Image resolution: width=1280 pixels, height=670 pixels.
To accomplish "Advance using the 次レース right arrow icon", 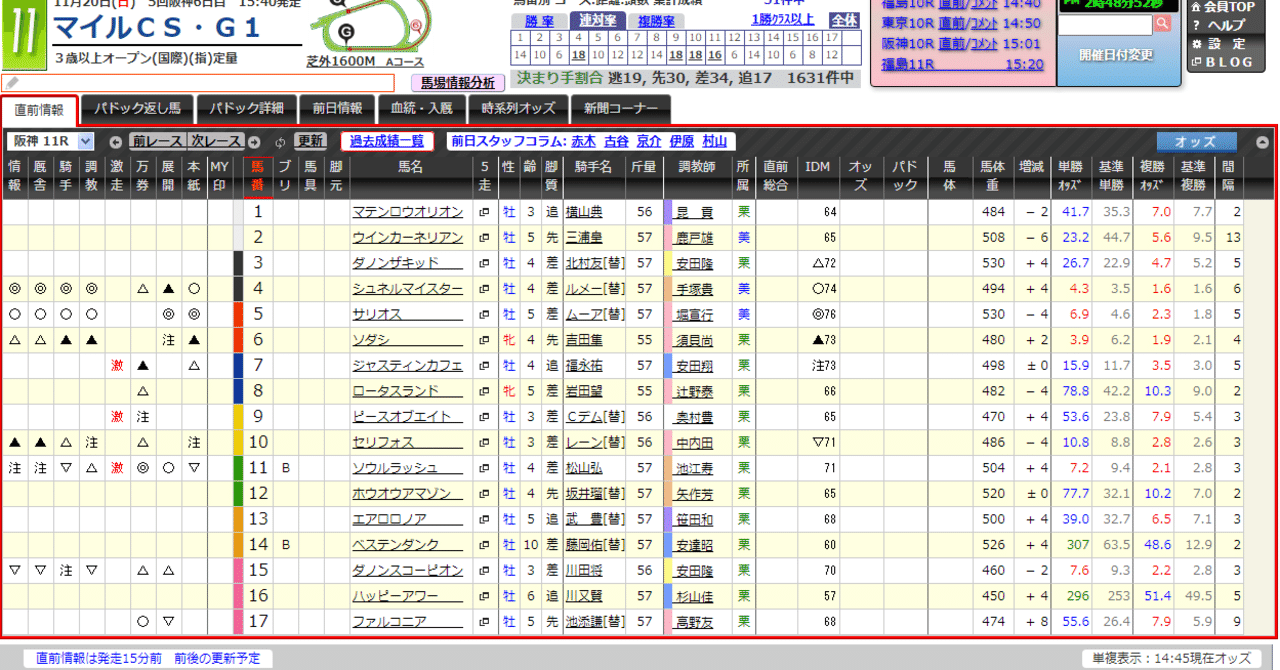I will [252, 141].
